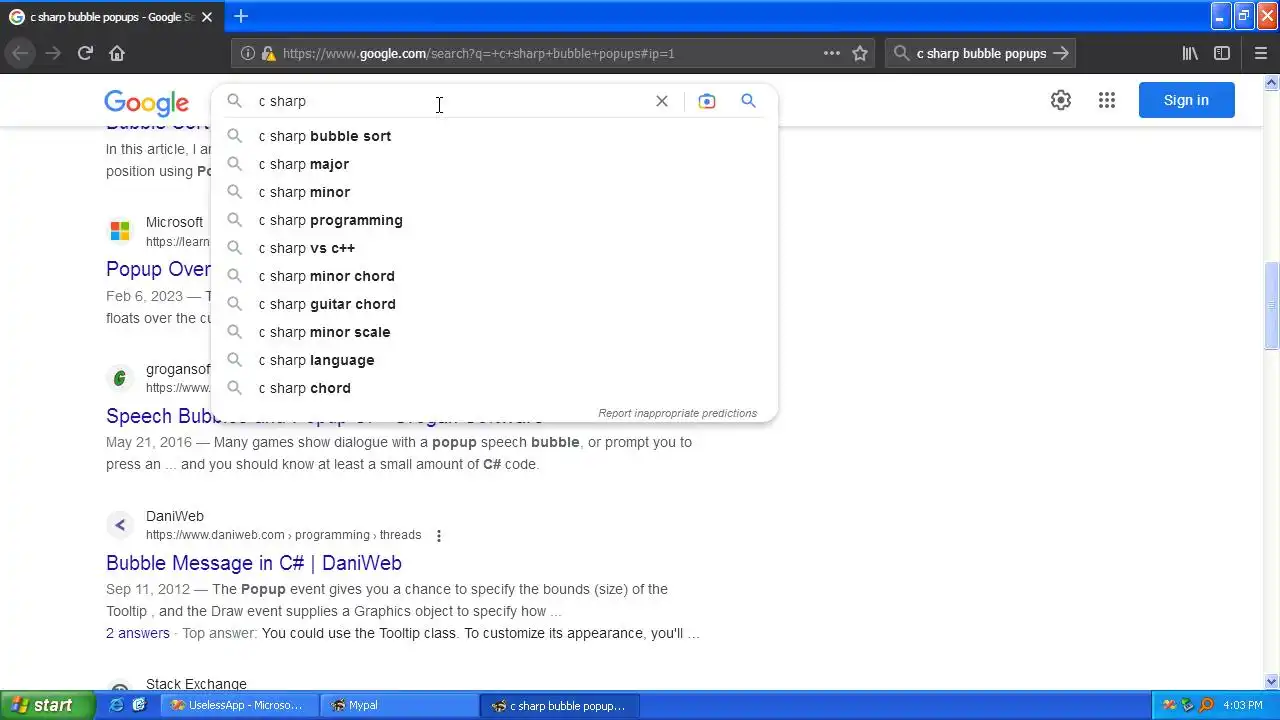Open the Library bookshelf icon

(x=1190, y=53)
